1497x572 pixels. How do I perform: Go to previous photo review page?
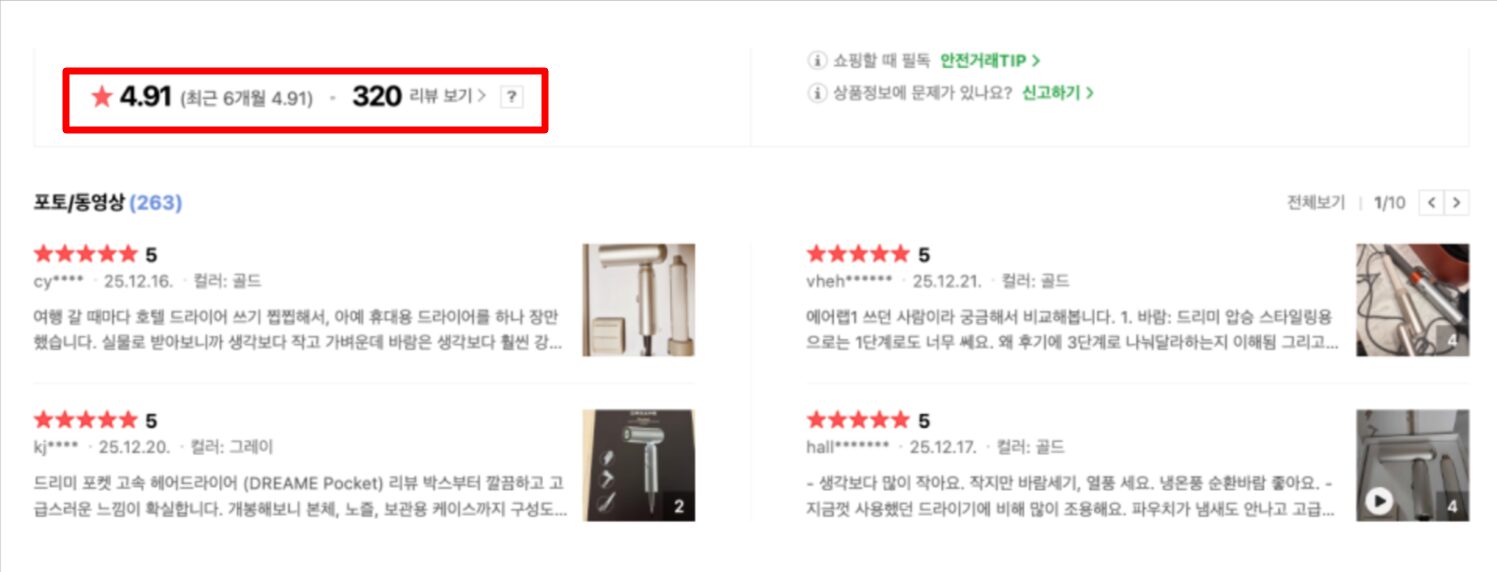1432,203
